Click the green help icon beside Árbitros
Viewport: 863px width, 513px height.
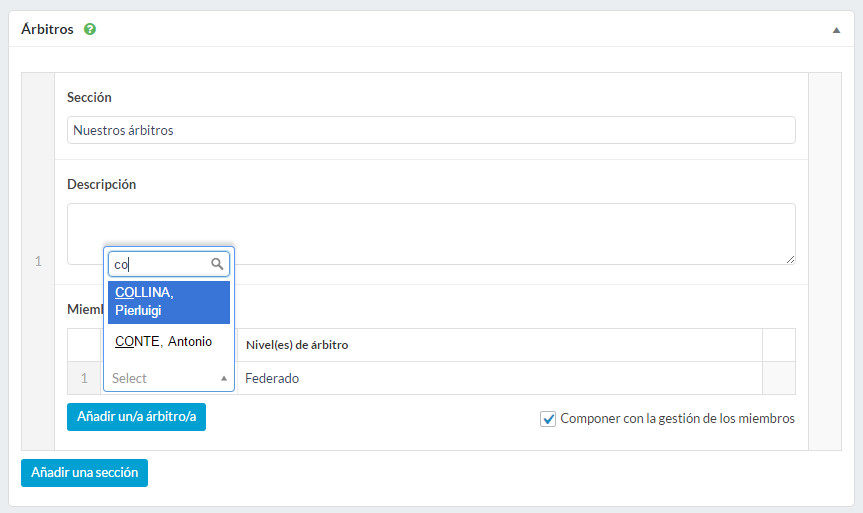[90, 30]
